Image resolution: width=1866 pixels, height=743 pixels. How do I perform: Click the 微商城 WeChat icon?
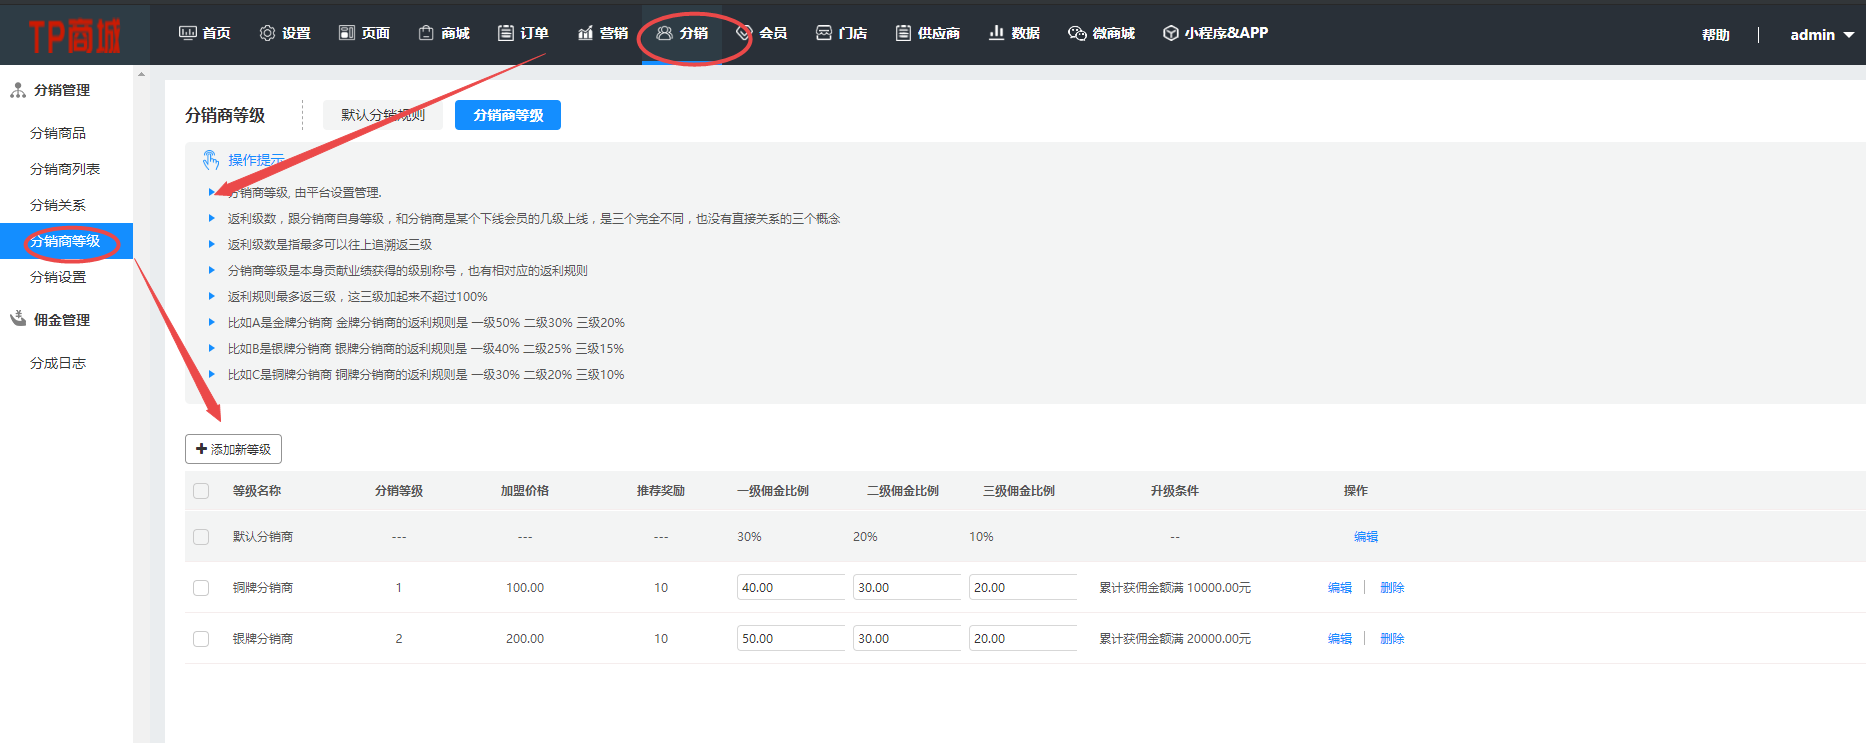coord(1077,33)
